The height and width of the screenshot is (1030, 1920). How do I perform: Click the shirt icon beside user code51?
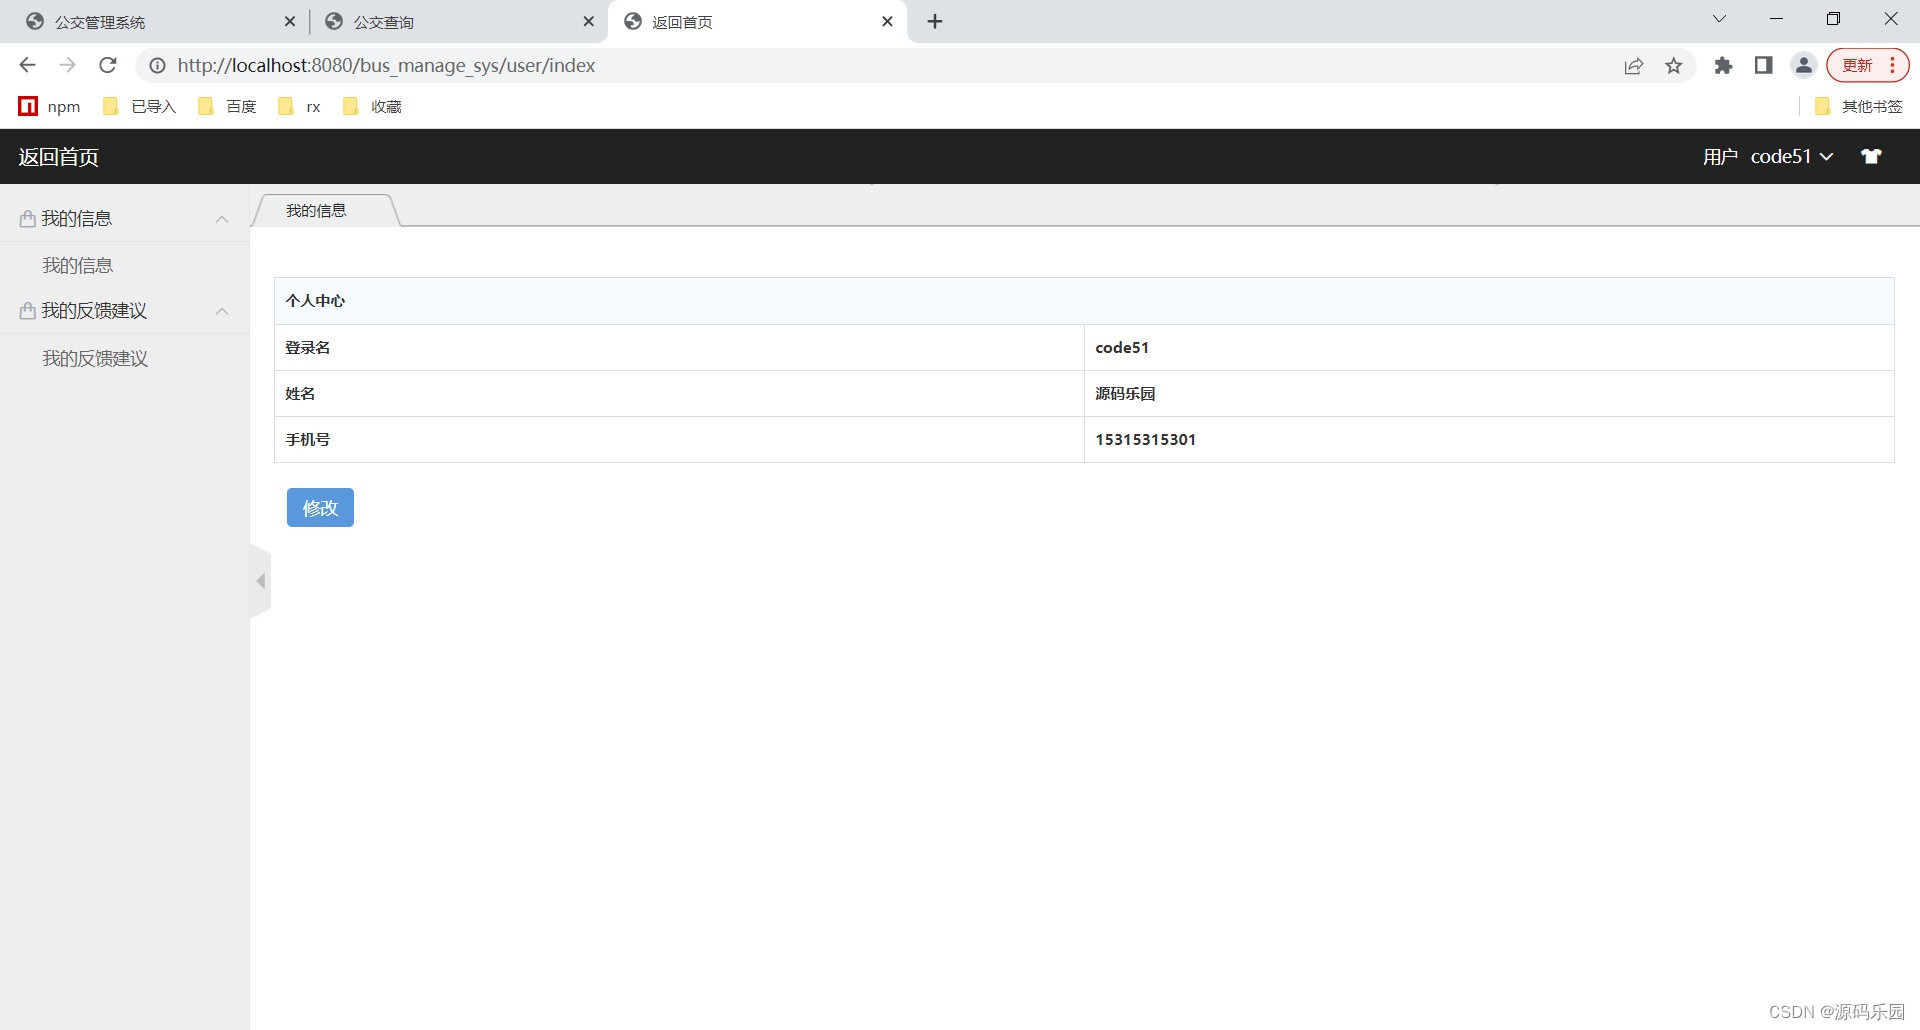click(1871, 156)
